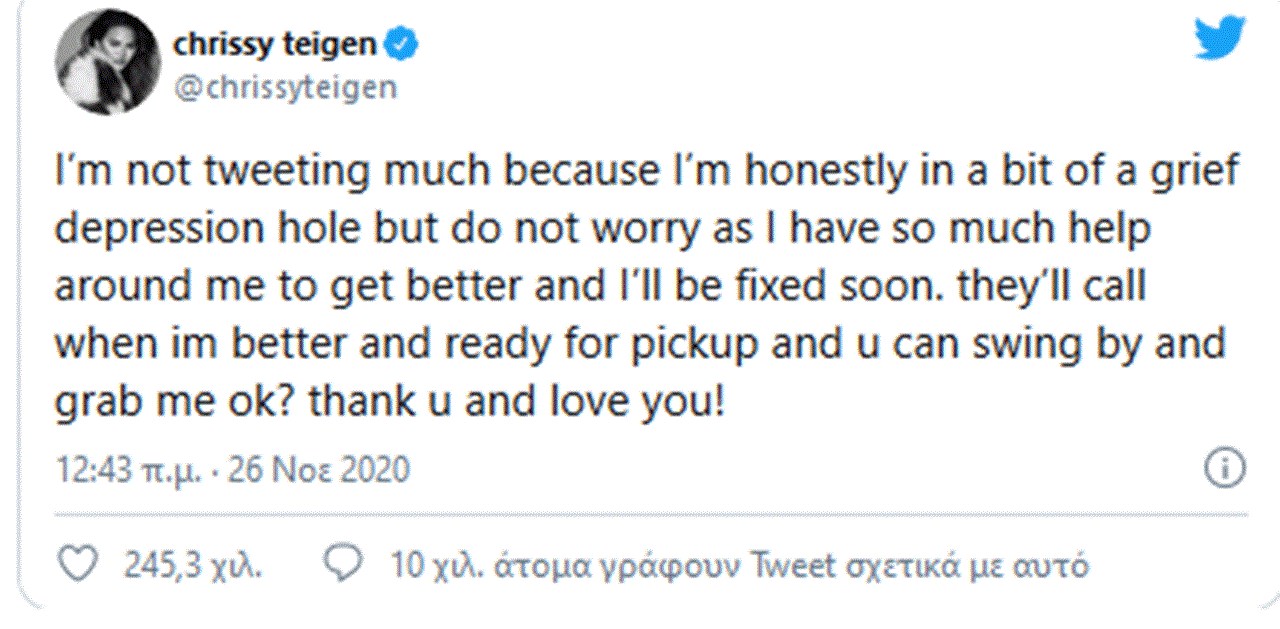Click the reply speech bubble icon

point(347,566)
